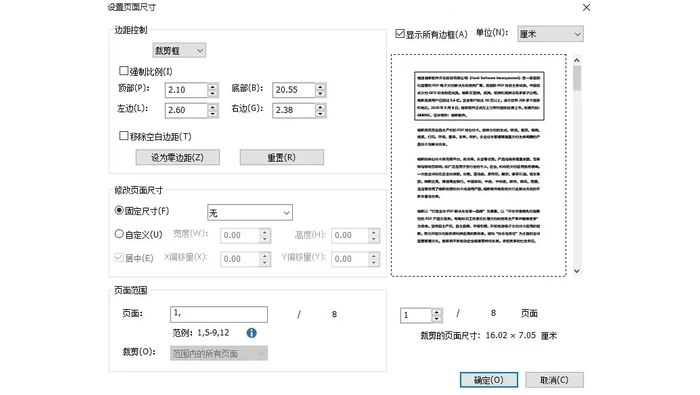Click the 底部(B) margin field with 20.55
Screen dimensions: 700x395
point(294,90)
